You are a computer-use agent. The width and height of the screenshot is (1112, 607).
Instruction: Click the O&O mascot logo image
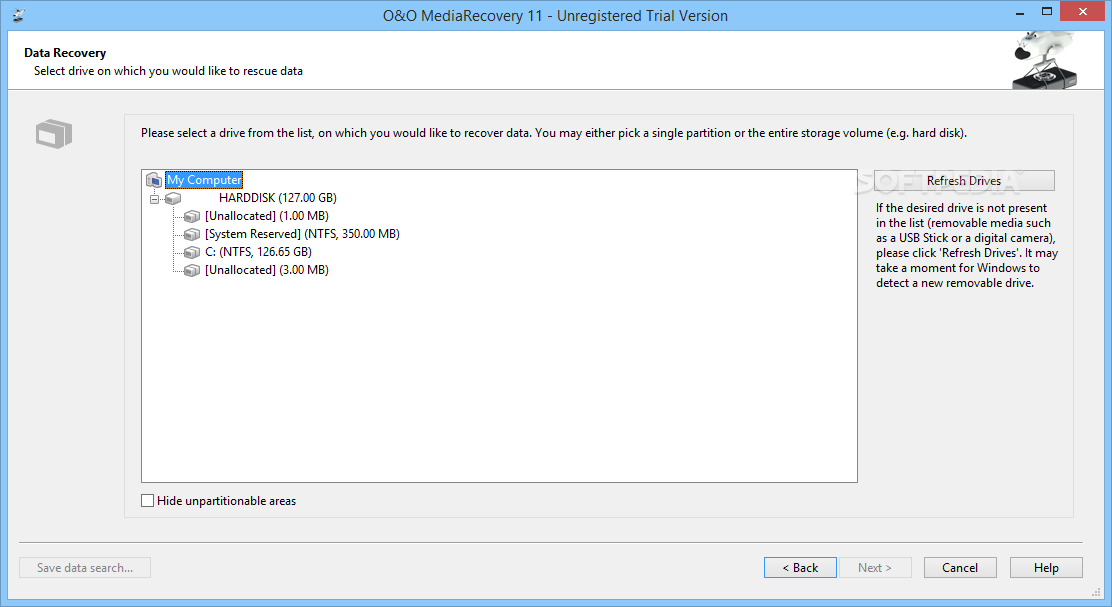(1045, 60)
